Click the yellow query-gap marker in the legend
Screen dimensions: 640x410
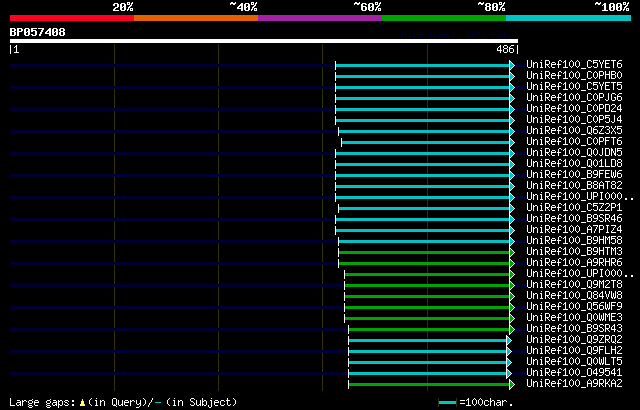pos(82,403)
